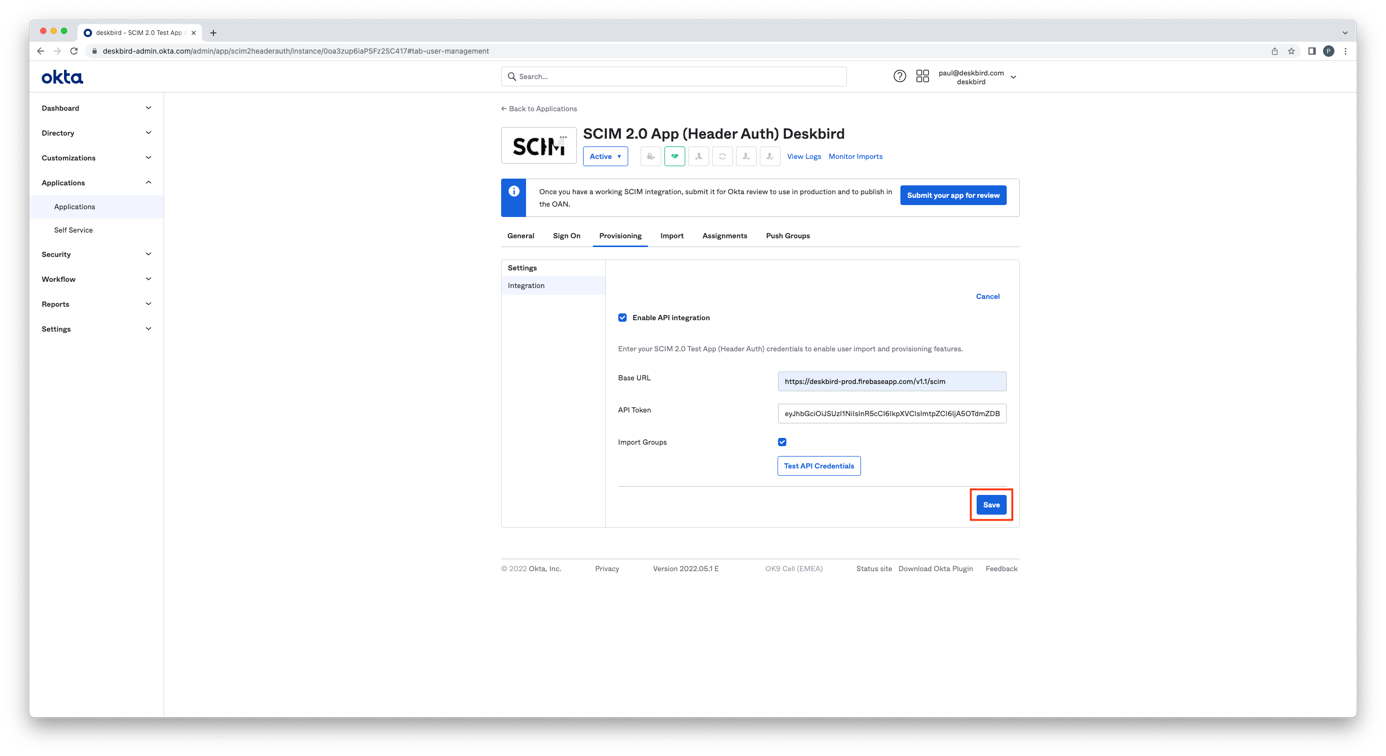The width and height of the screenshot is (1386, 756).
Task: Switch to the Assignments tab
Action: click(x=724, y=236)
